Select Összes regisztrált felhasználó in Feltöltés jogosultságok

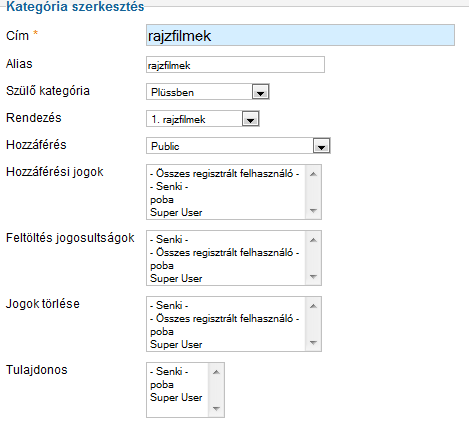coord(224,252)
